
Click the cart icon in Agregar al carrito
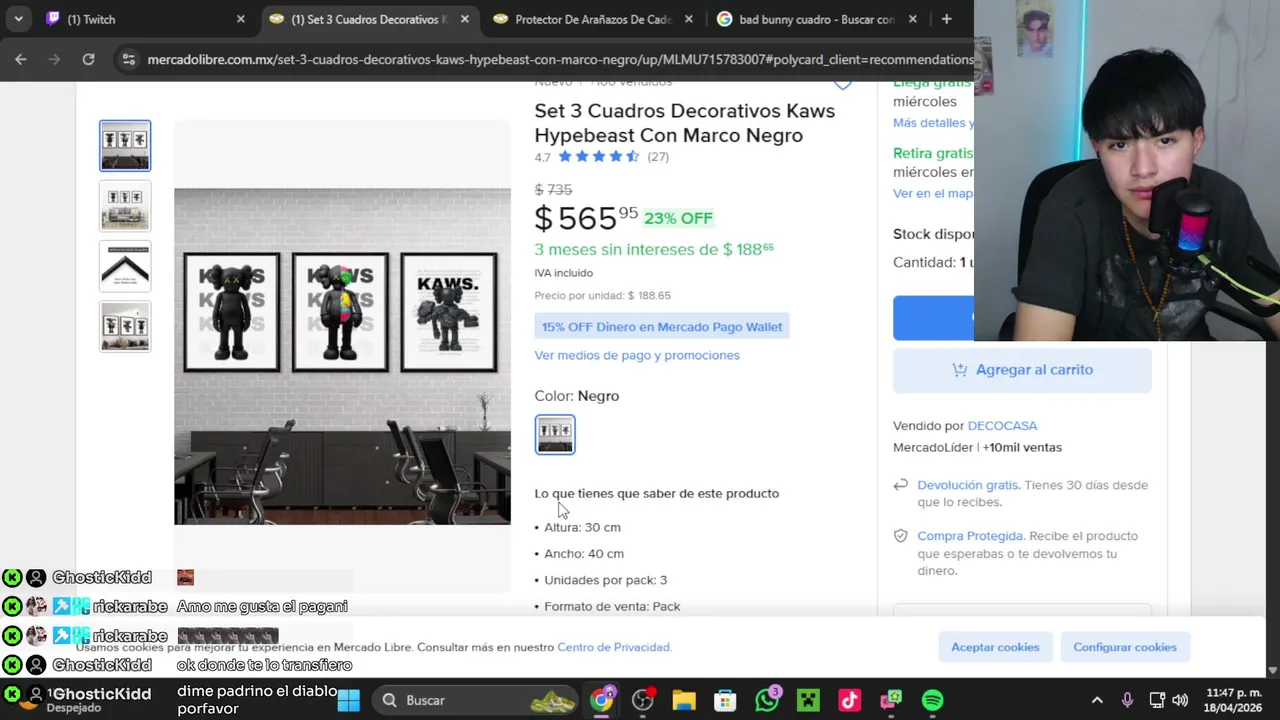click(960, 370)
